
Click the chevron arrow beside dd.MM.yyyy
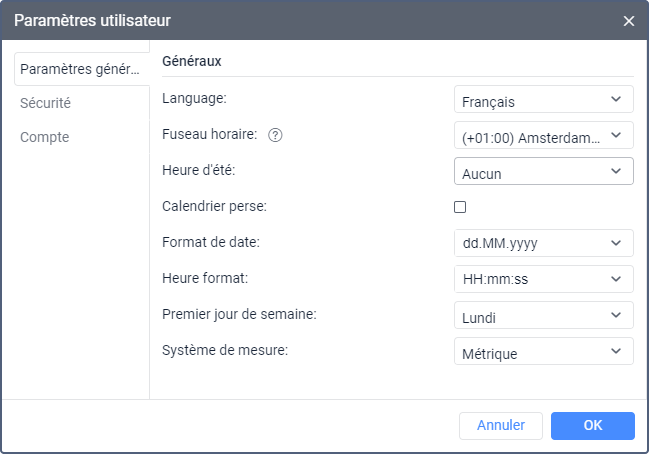616,243
